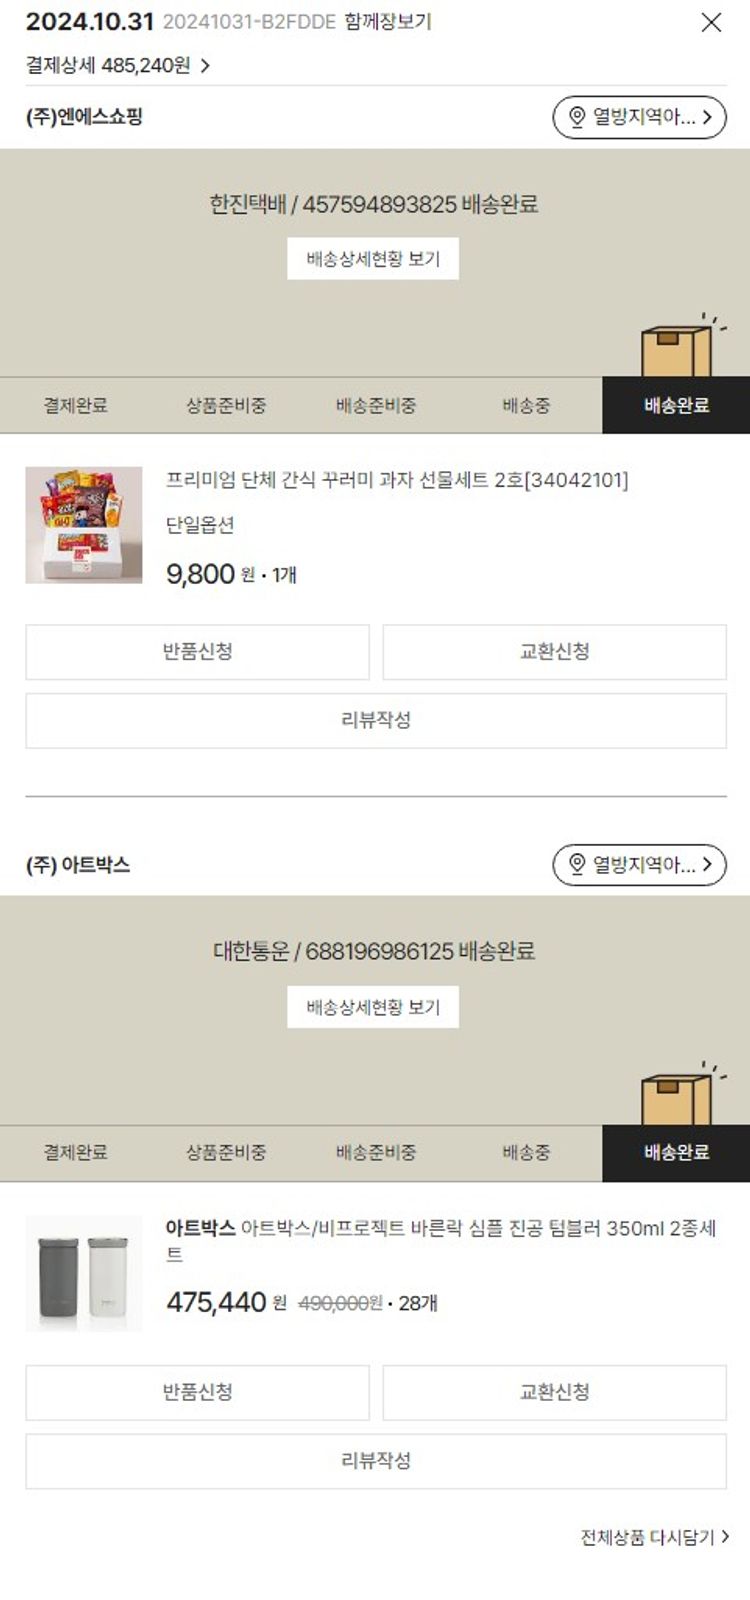
Task: Open address pill for 엔에스쇼핑 order
Action: pos(640,117)
